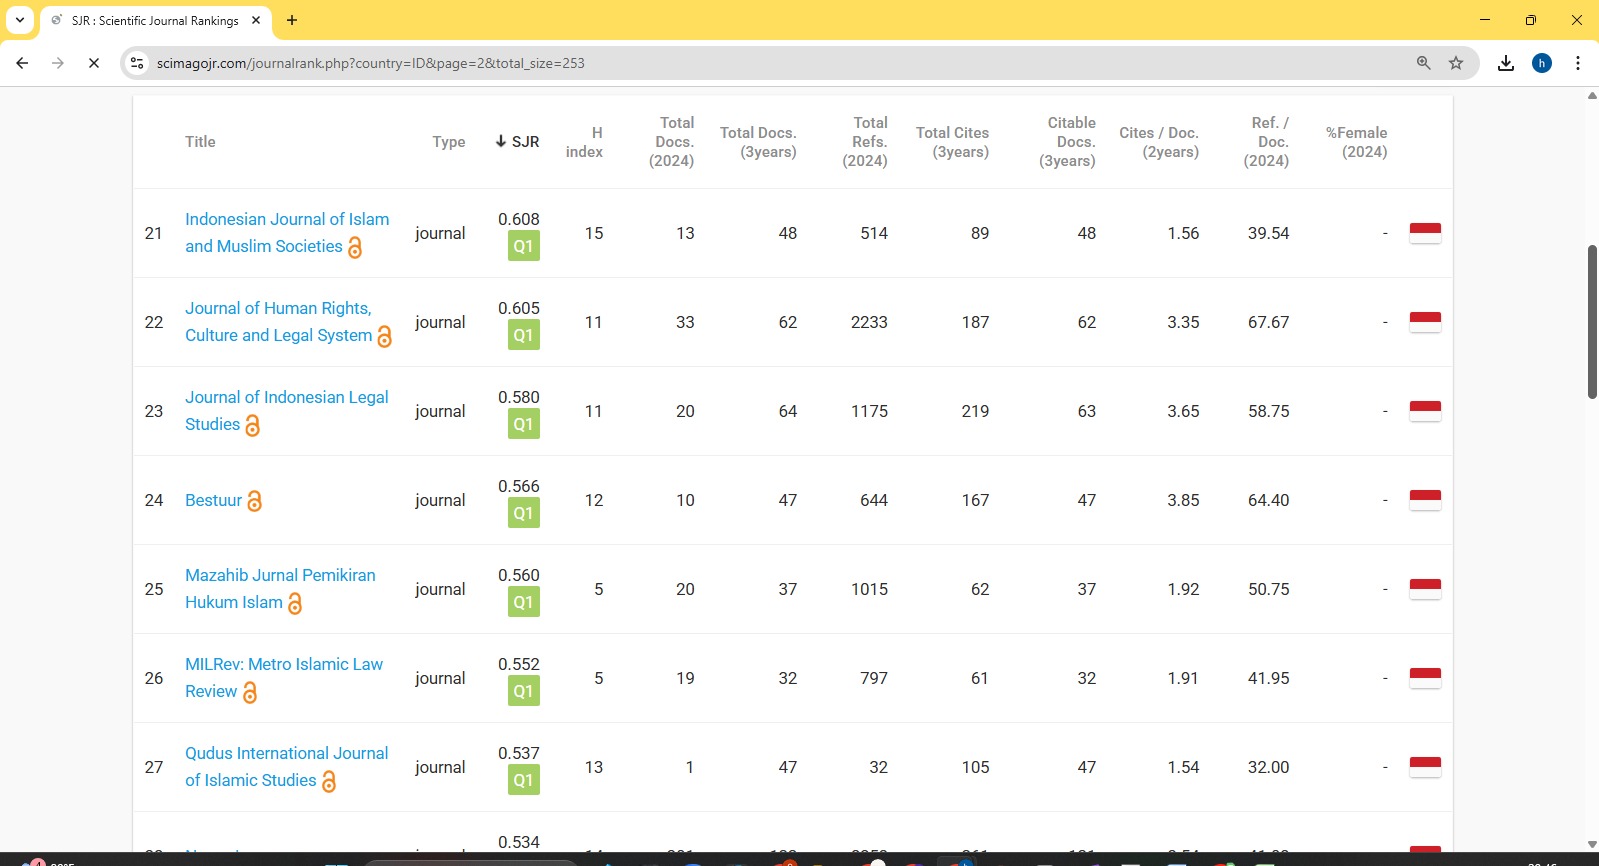
Task: Close the SJR Scientific Journal Rankings tab
Action: (x=256, y=20)
